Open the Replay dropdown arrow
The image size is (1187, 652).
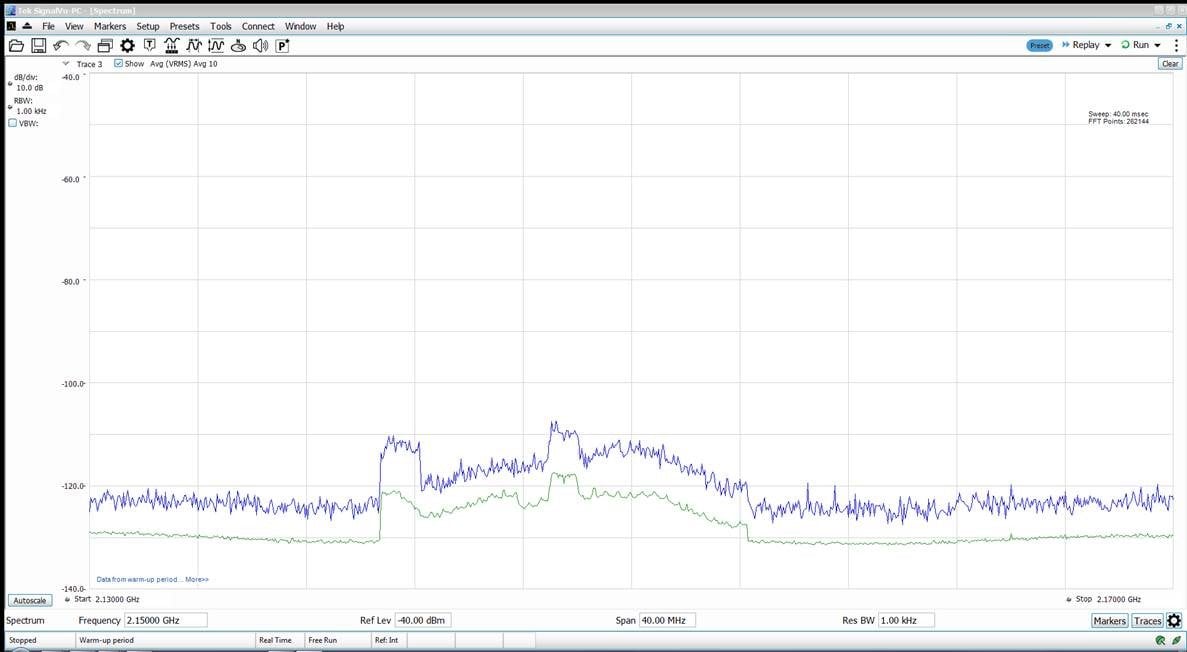[1108, 44]
